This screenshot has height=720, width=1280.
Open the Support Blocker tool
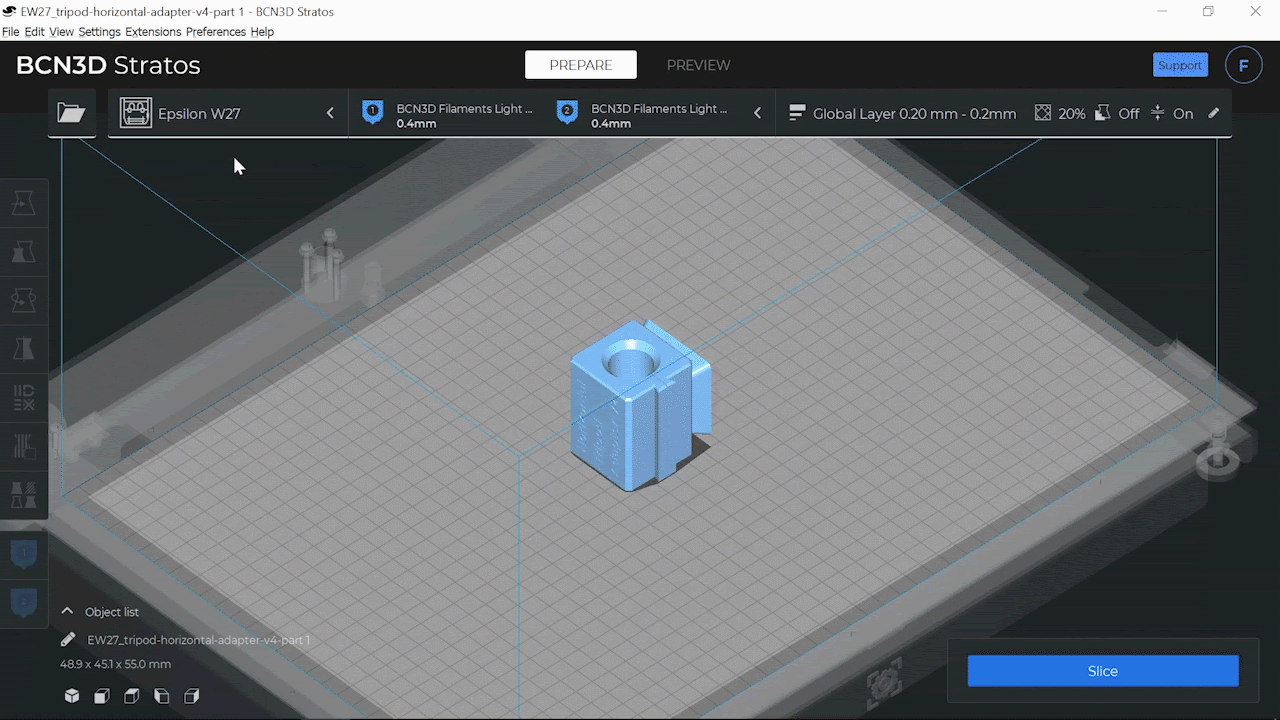pyautogui.click(x=23, y=494)
